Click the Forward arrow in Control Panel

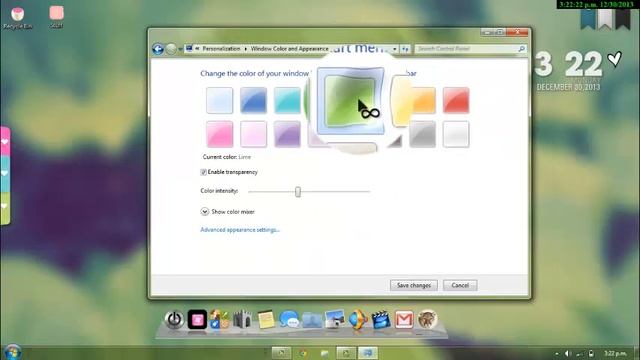171,49
